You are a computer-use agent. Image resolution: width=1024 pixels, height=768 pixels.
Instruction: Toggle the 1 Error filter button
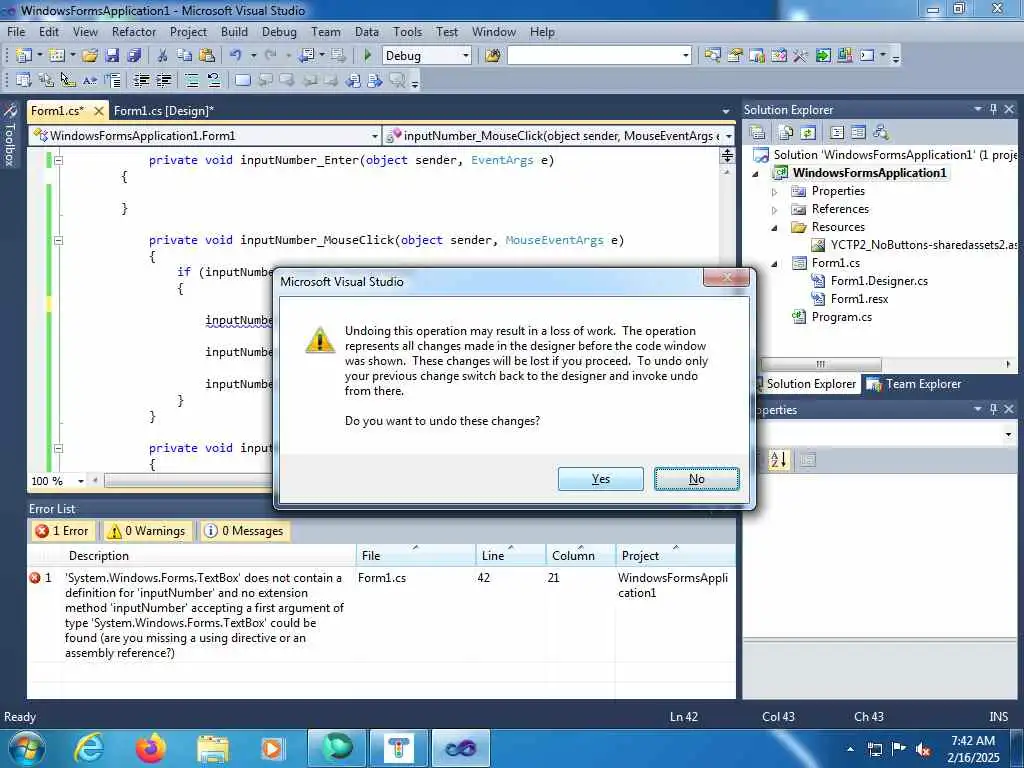tap(62, 531)
